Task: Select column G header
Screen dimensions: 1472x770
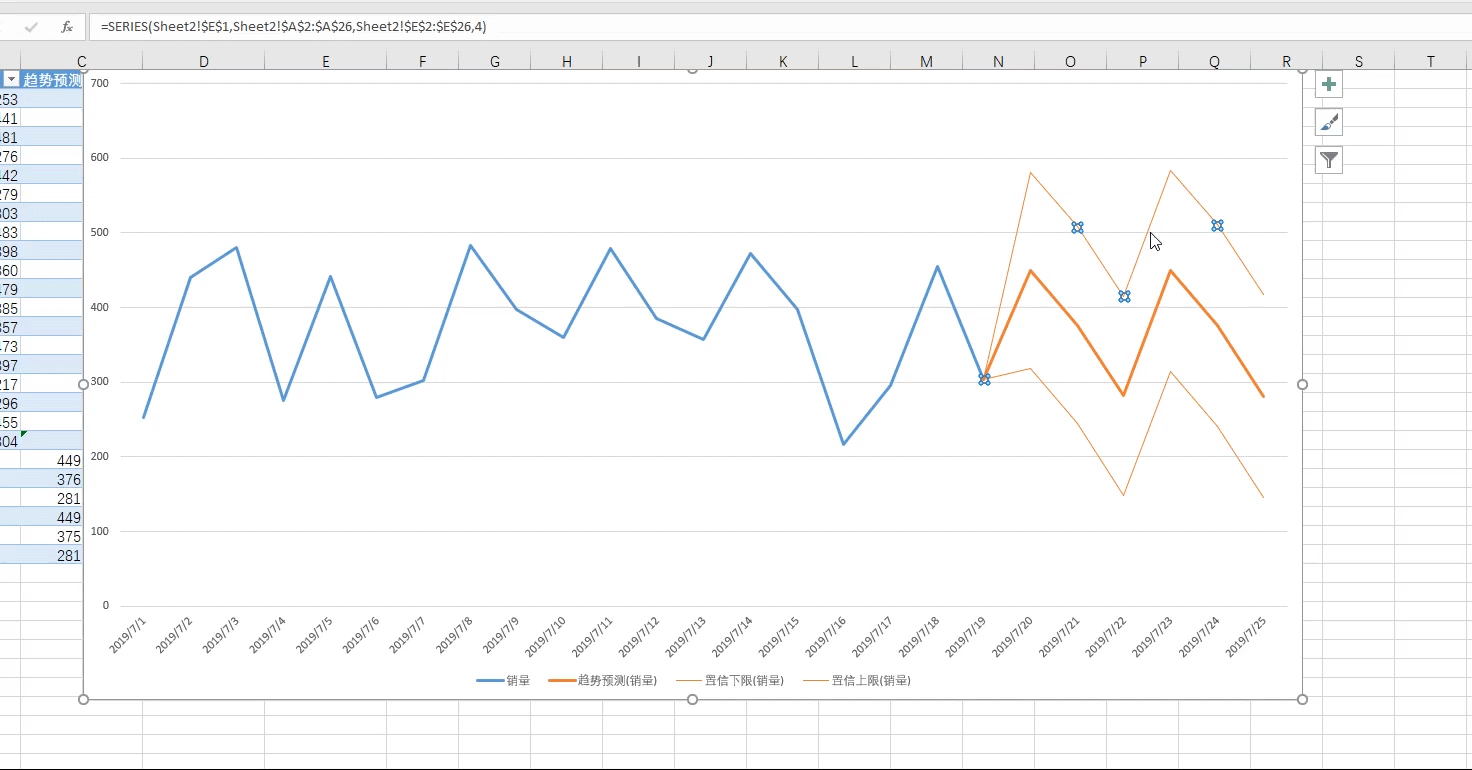Action: point(495,62)
